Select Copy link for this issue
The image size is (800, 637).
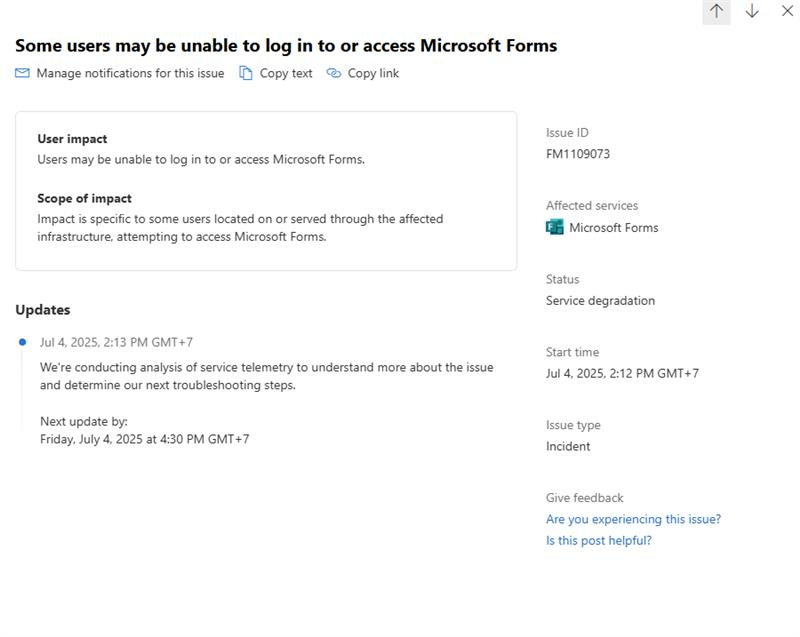click(371, 72)
